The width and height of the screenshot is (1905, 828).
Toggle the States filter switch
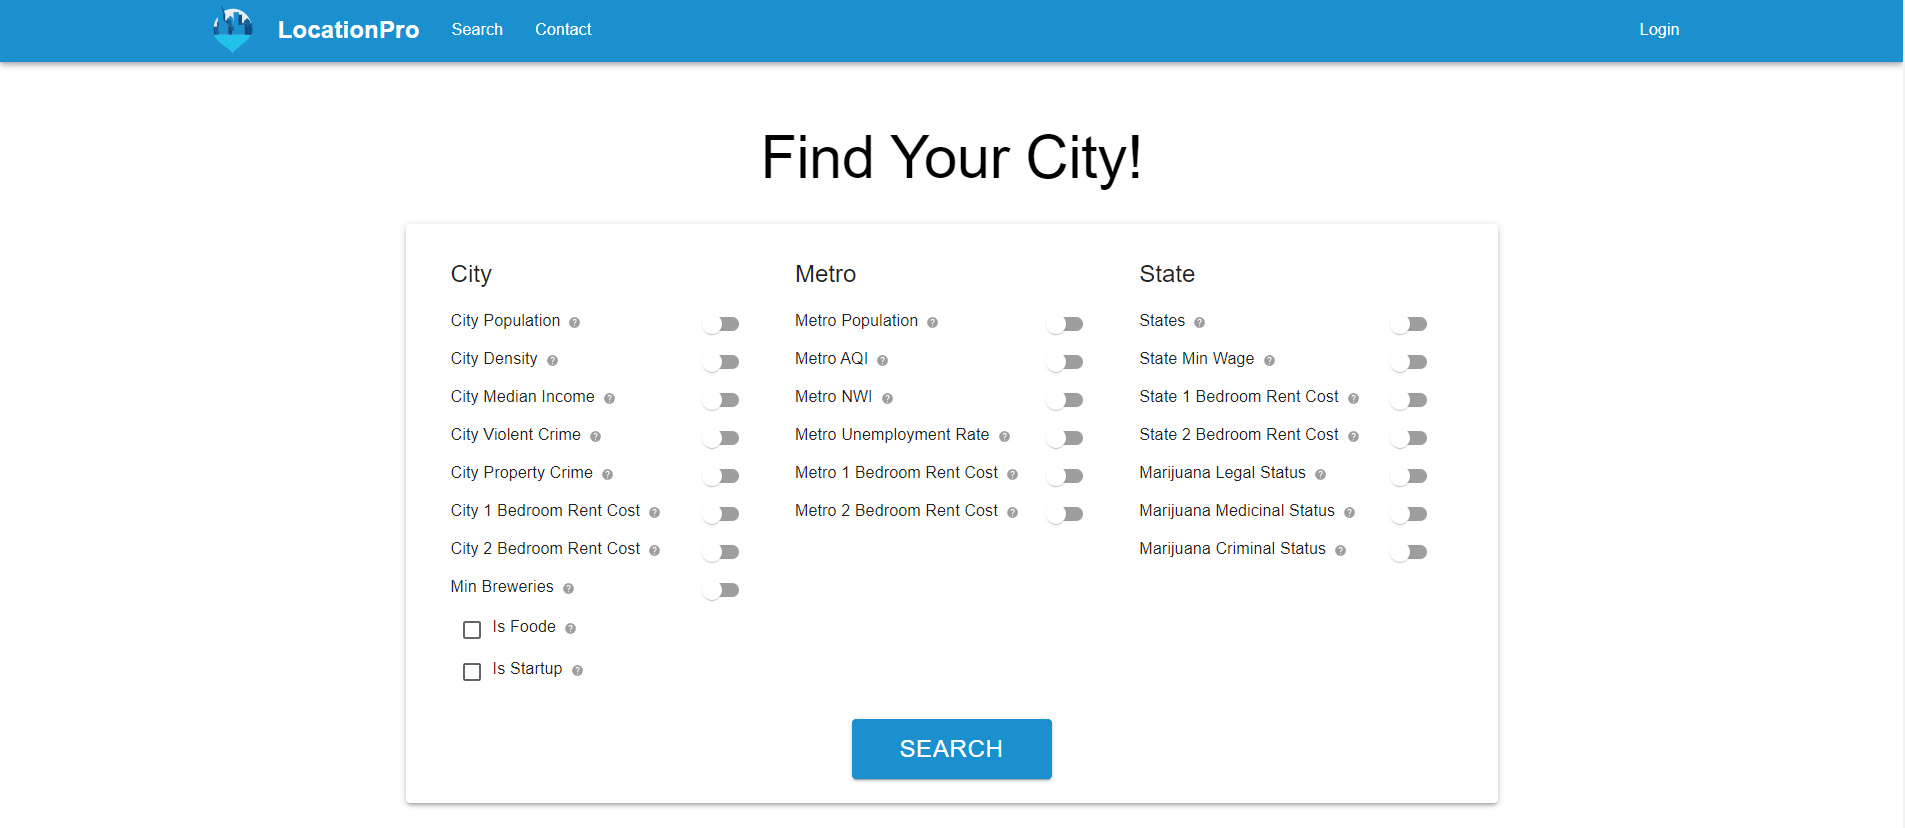coord(1409,324)
